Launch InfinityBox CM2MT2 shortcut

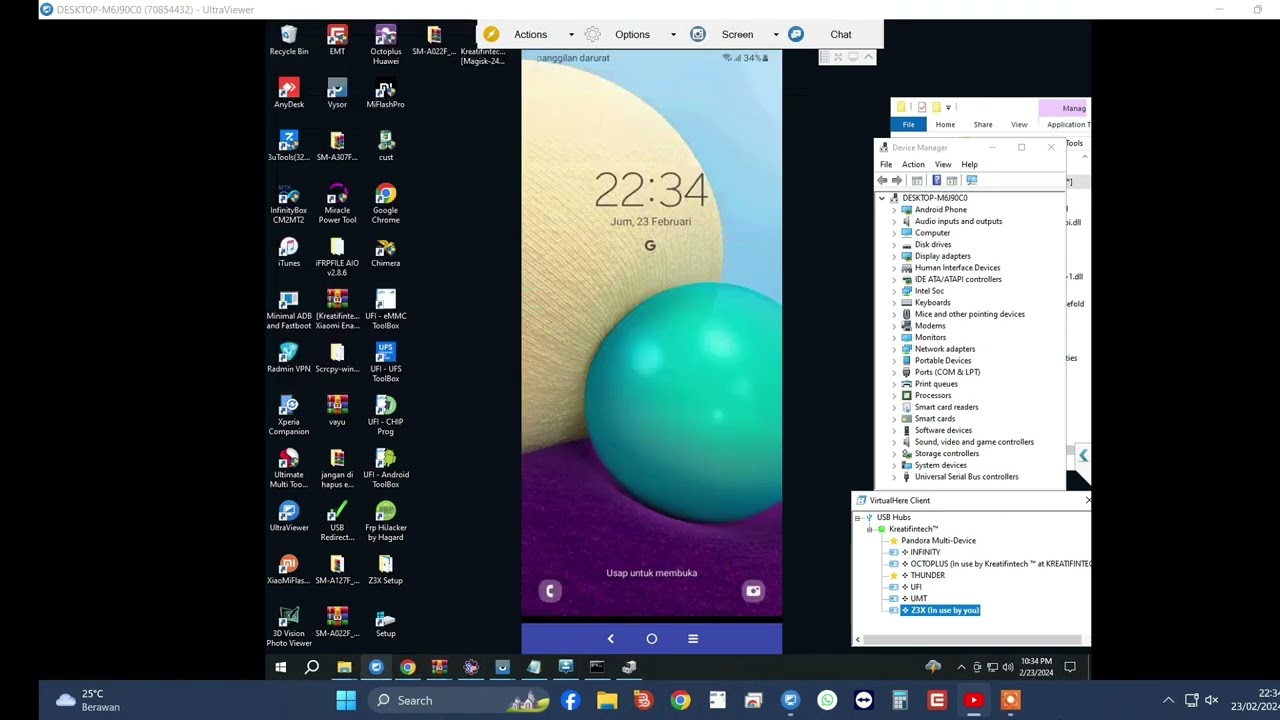click(288, 205)
